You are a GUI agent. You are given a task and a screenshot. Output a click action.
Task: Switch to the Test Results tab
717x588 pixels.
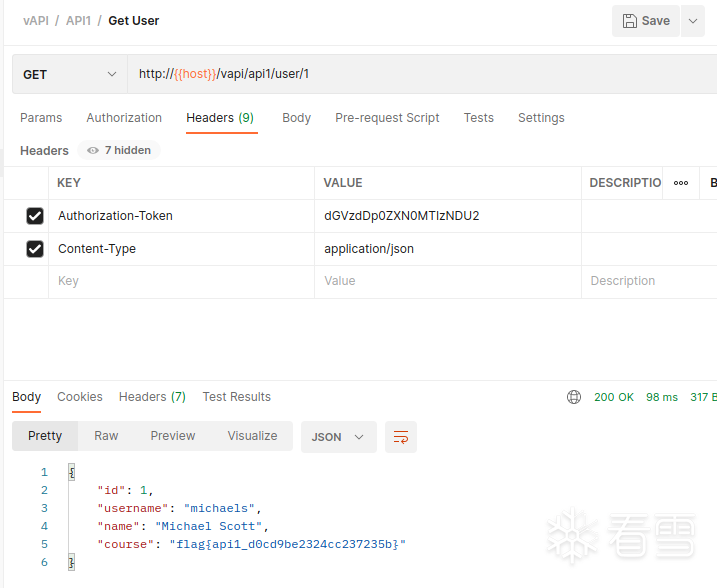pos(236,397)
